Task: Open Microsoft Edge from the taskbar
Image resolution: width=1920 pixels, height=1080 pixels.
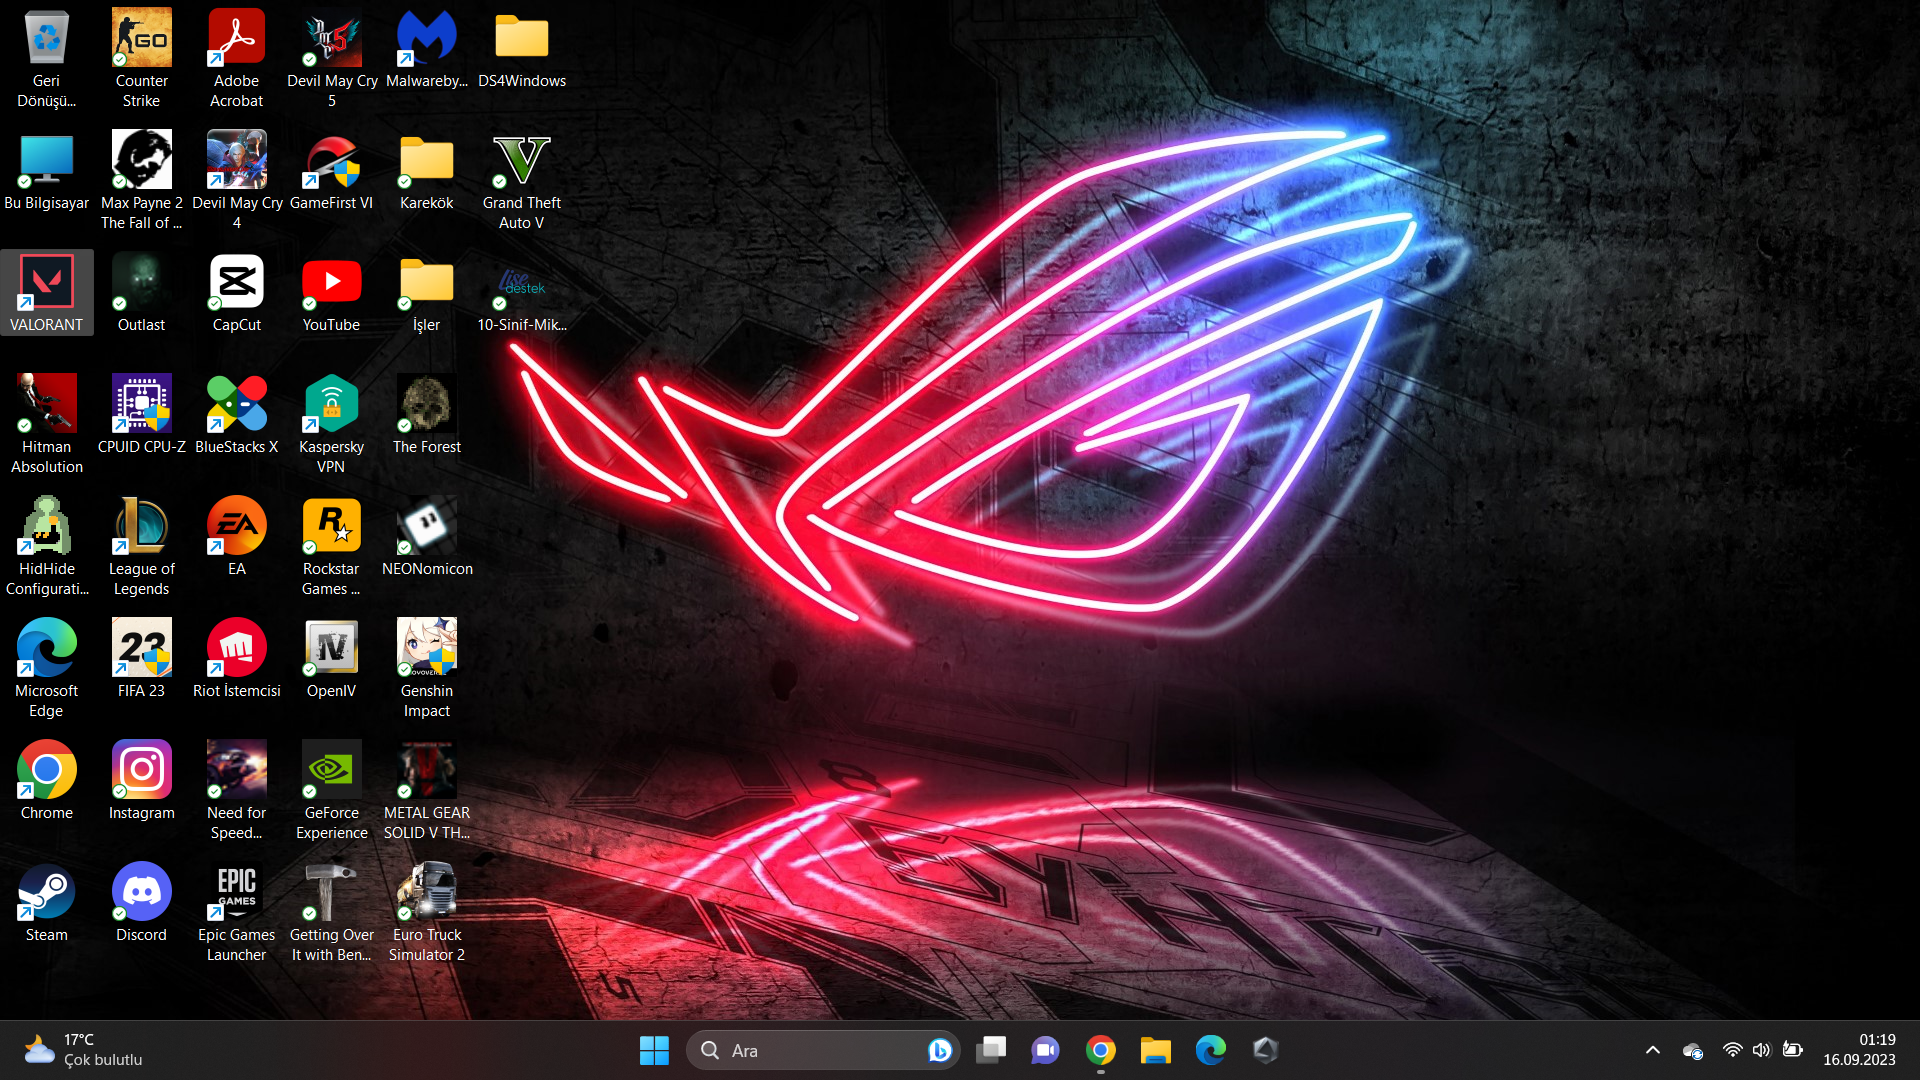Action: tap(1211, 1050)
